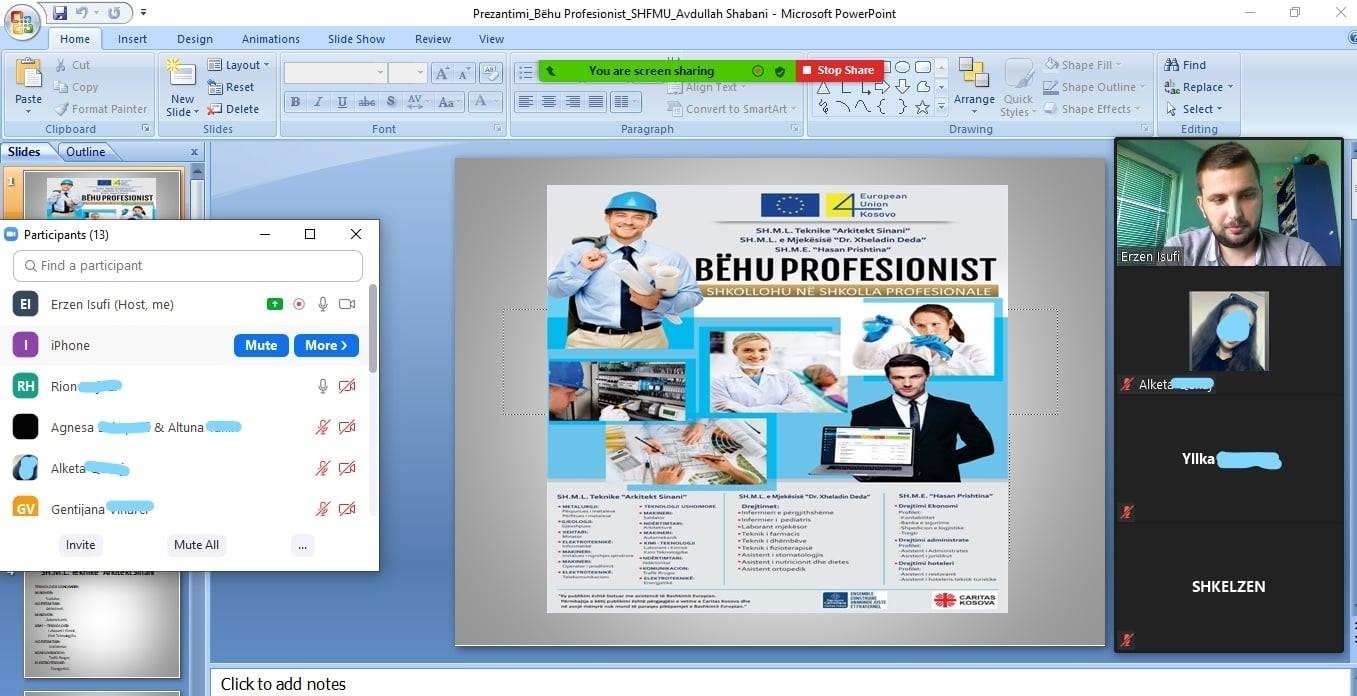Toggle Erzen Isufi's microphone in participants list
The height and width of the screenshot is (696, 1357).
(323, 304)
